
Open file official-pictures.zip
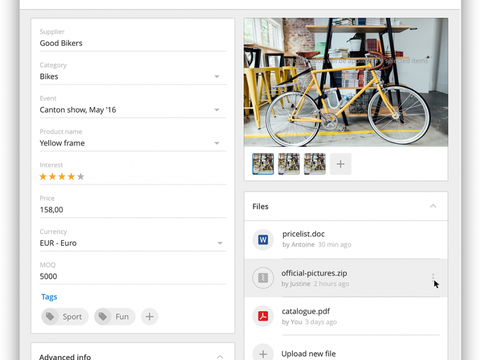(x=314, y=273)
